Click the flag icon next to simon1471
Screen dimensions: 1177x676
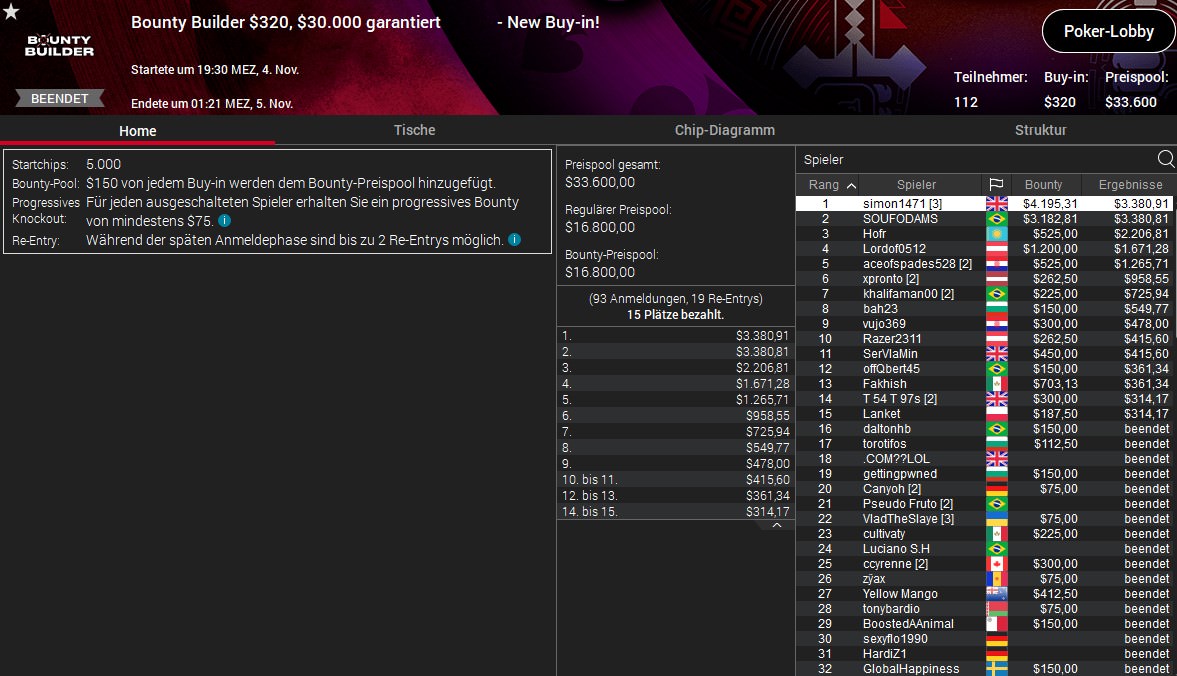(x=997, y=203)
